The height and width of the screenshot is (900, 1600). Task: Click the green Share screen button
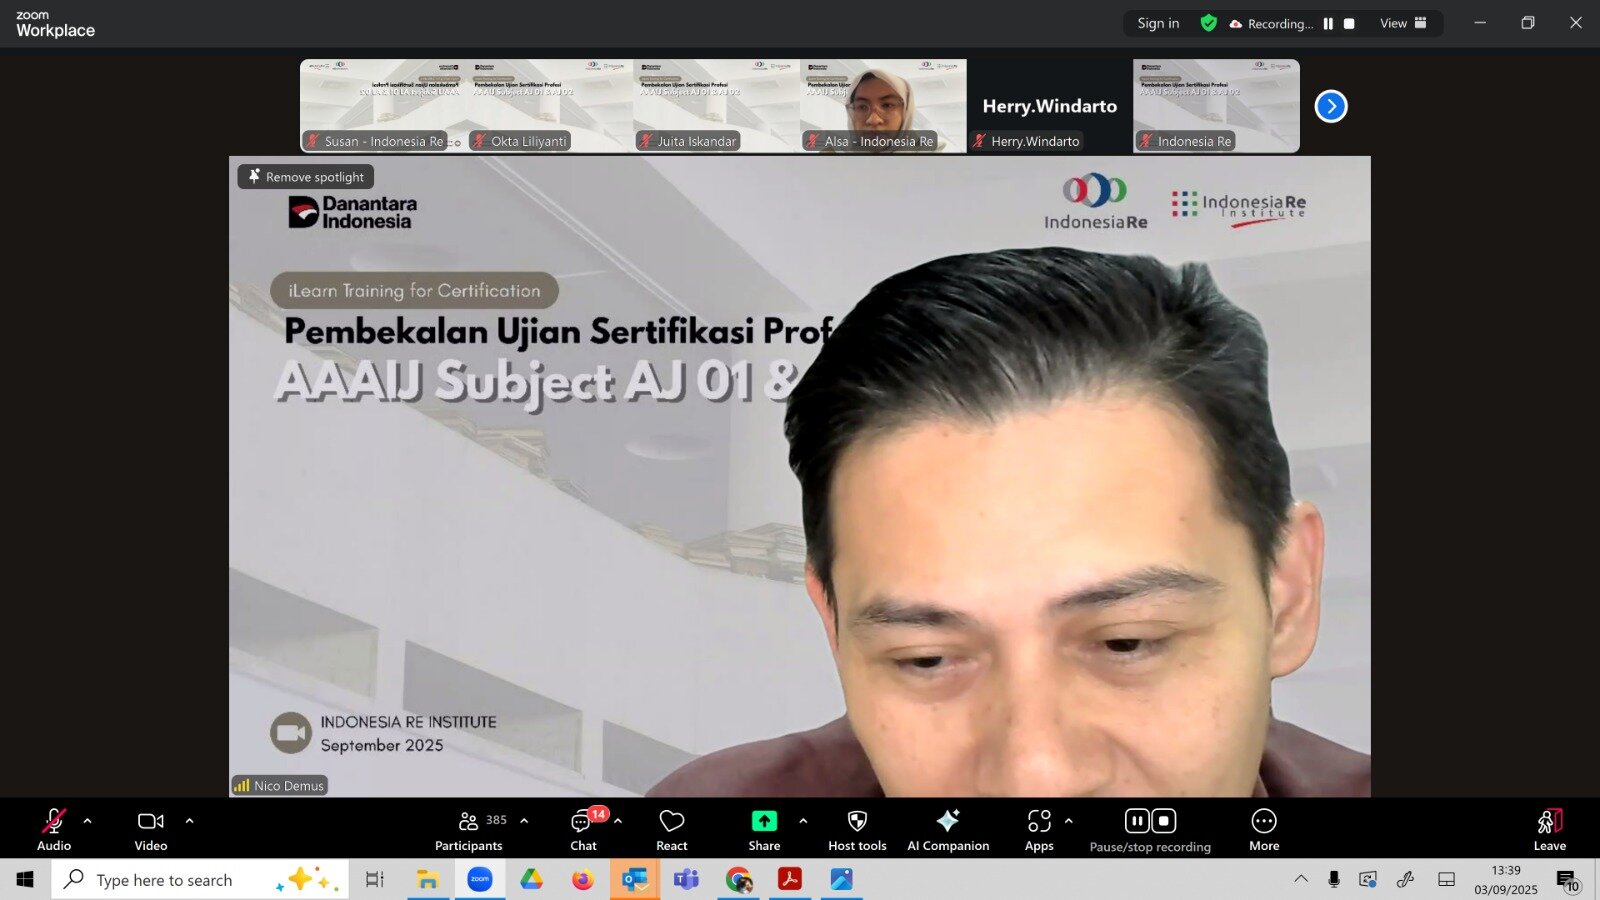764,830
